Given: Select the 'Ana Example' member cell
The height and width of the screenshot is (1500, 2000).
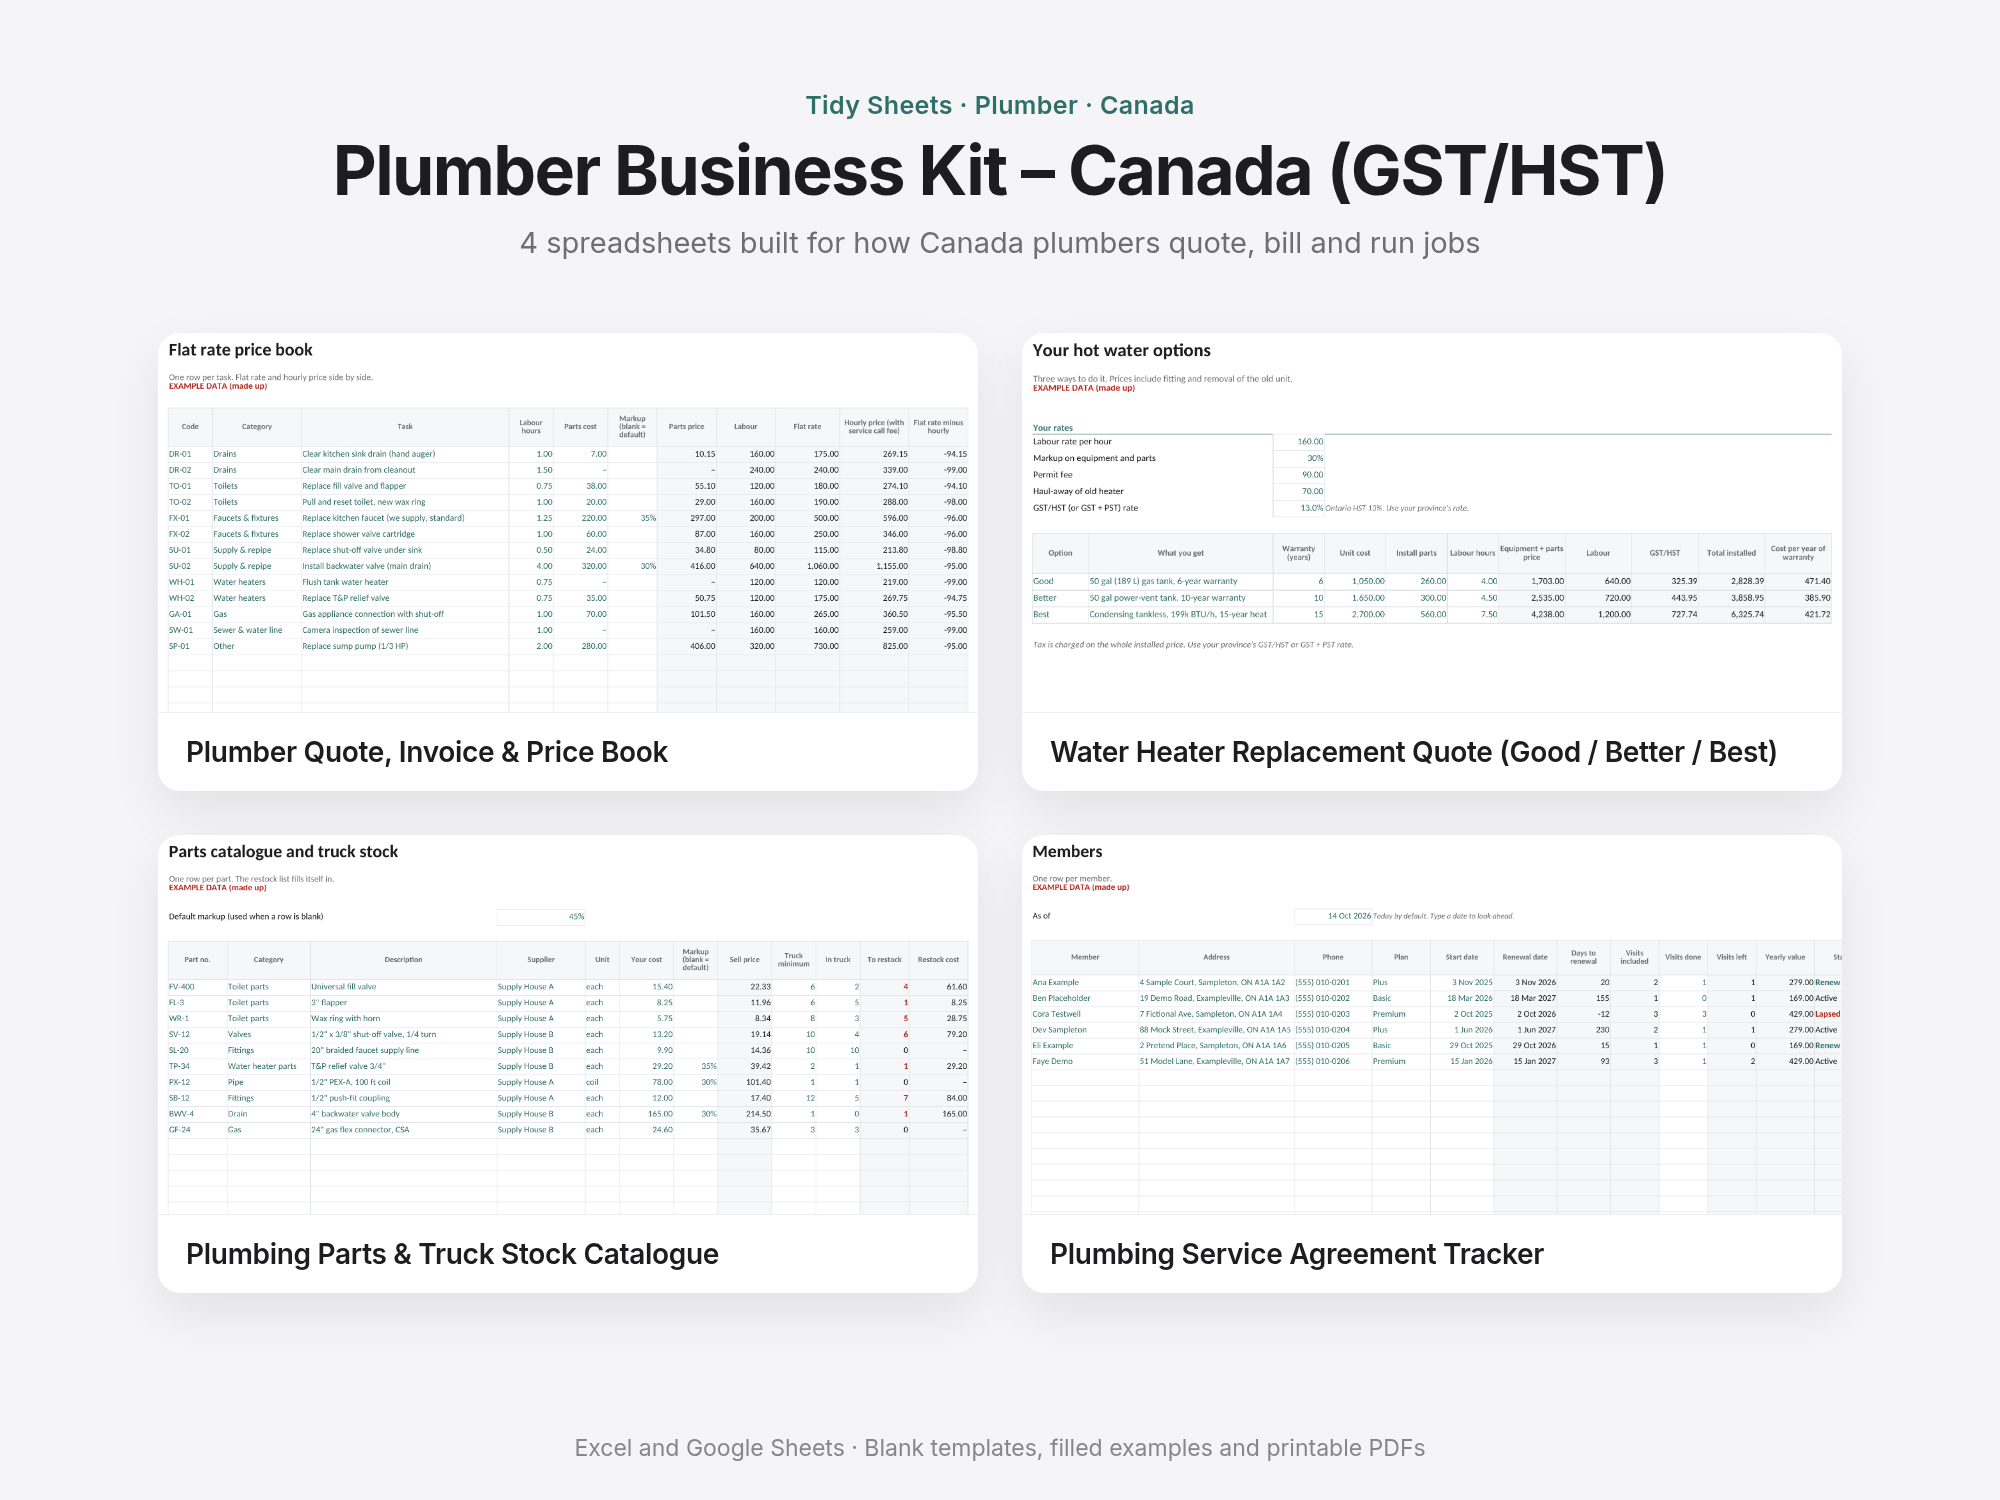Looking at the screenshot, I should pyautogui.click(x=1085, y=982).
